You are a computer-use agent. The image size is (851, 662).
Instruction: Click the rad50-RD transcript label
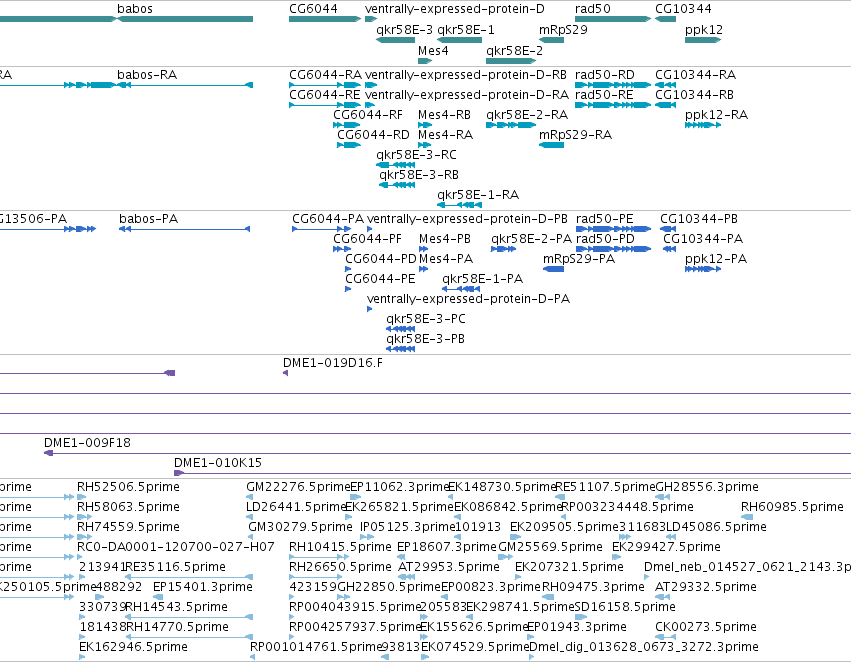click(605, 75)
